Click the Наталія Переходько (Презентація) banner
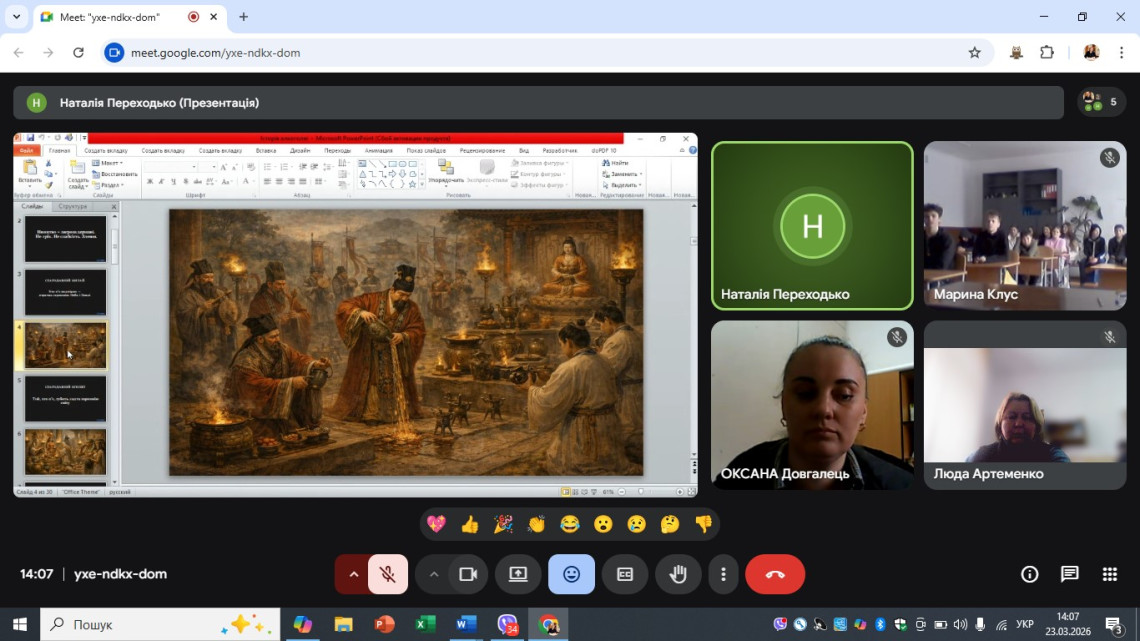This screenshot has width=1140, height=641. 538,102
